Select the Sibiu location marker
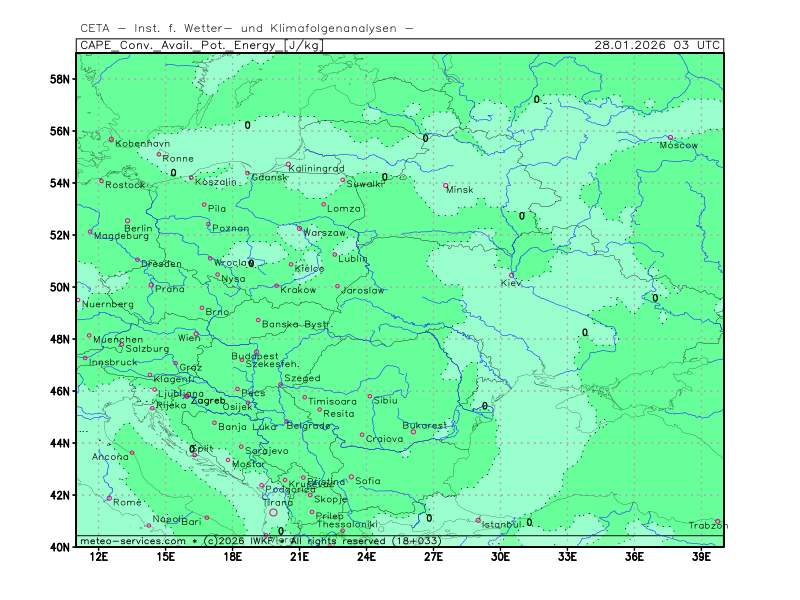The width and height of the screenshot is (800, 600). [x=369, y=396]
